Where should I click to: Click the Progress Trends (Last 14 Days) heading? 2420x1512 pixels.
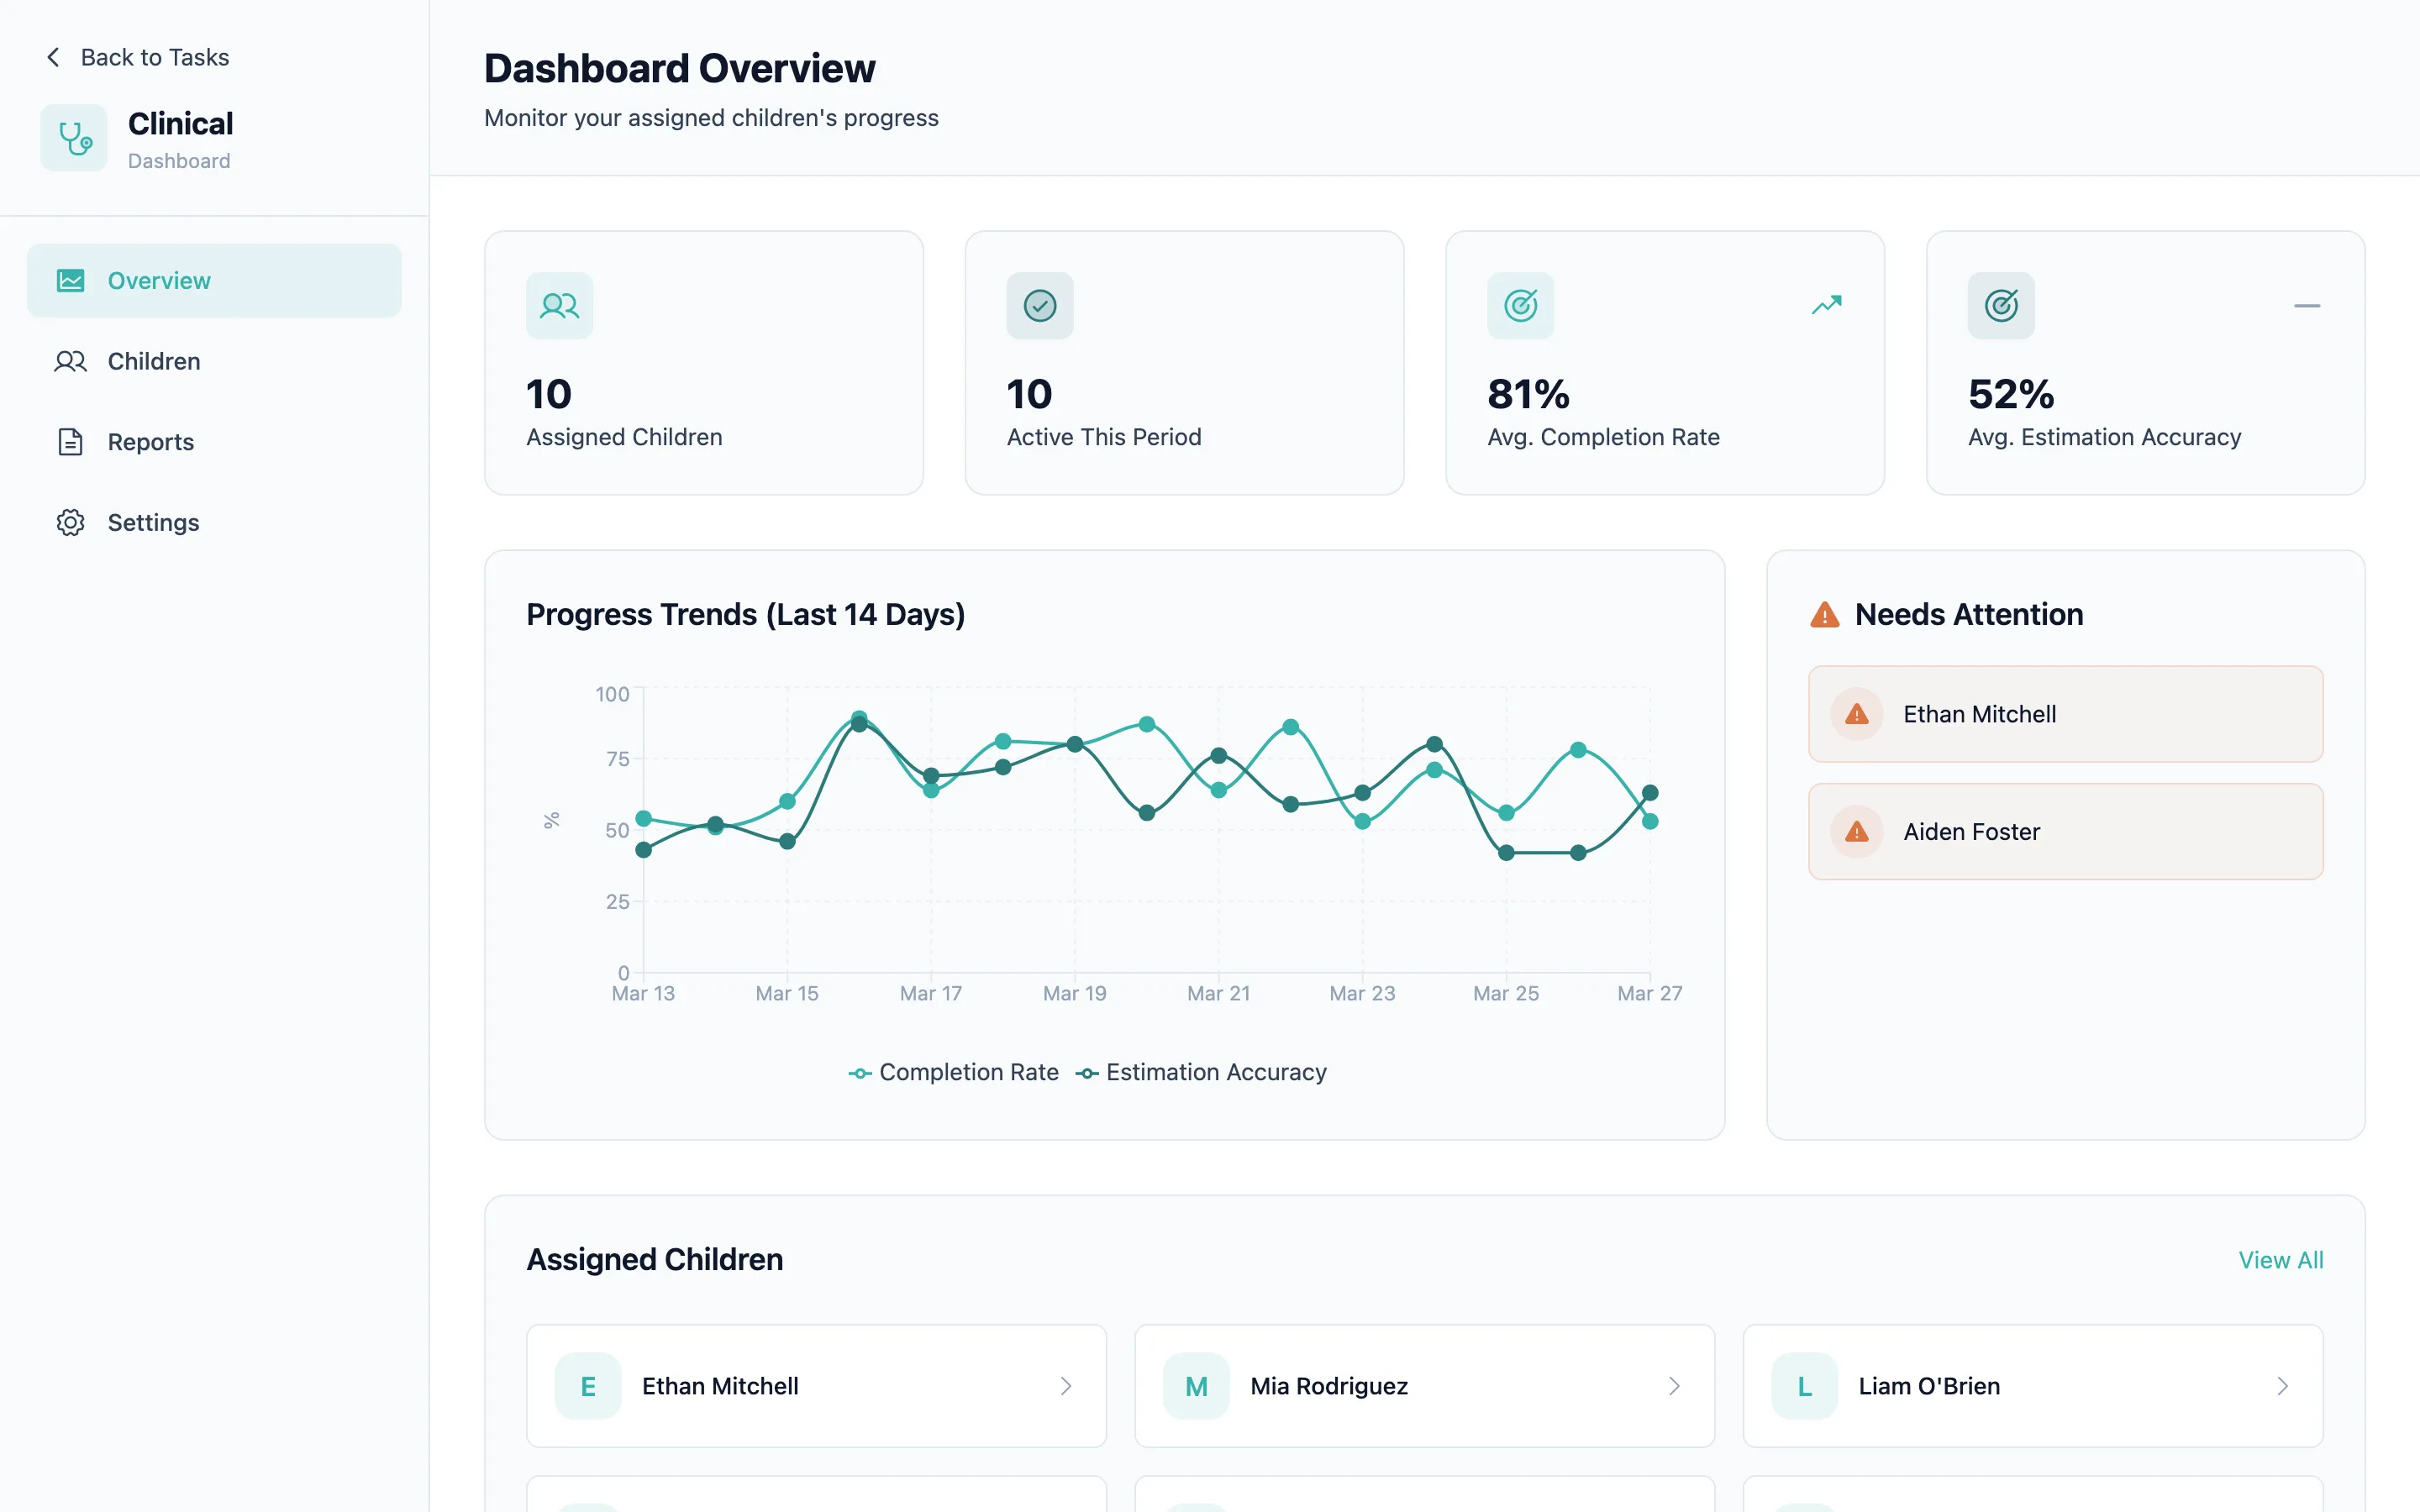746,615
